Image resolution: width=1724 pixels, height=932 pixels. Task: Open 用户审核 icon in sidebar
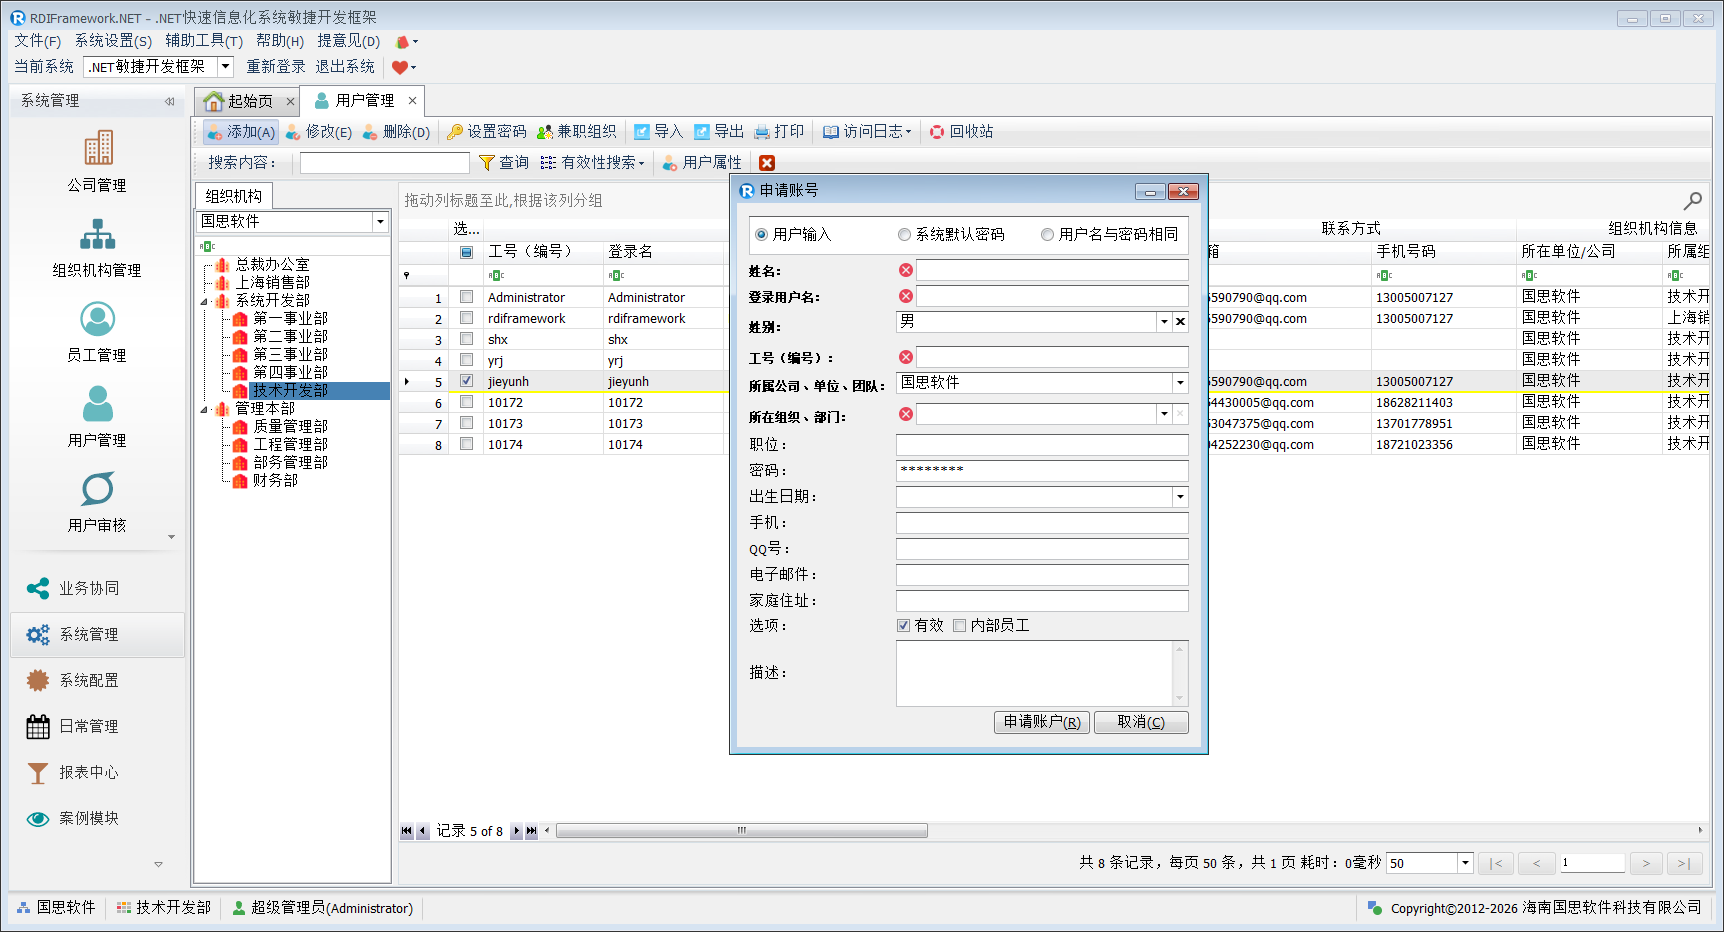(97, 490)
